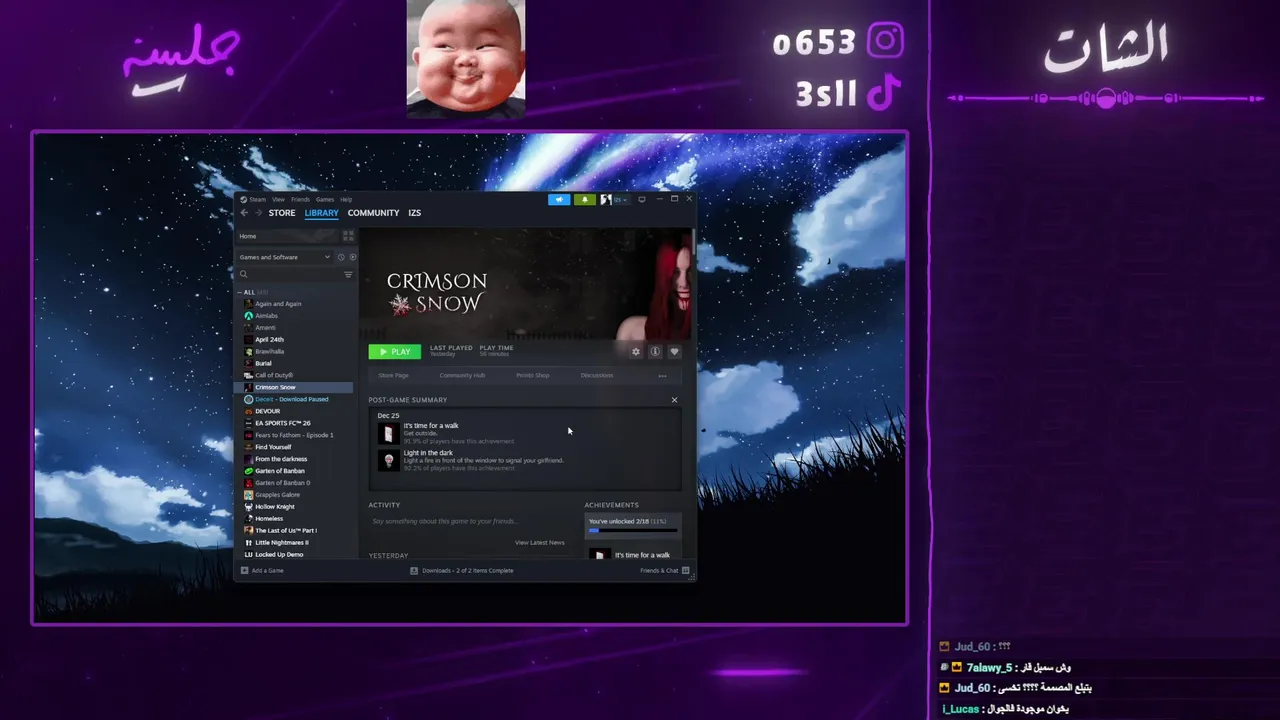Click the user profile avatar

(x=606, y=200)
